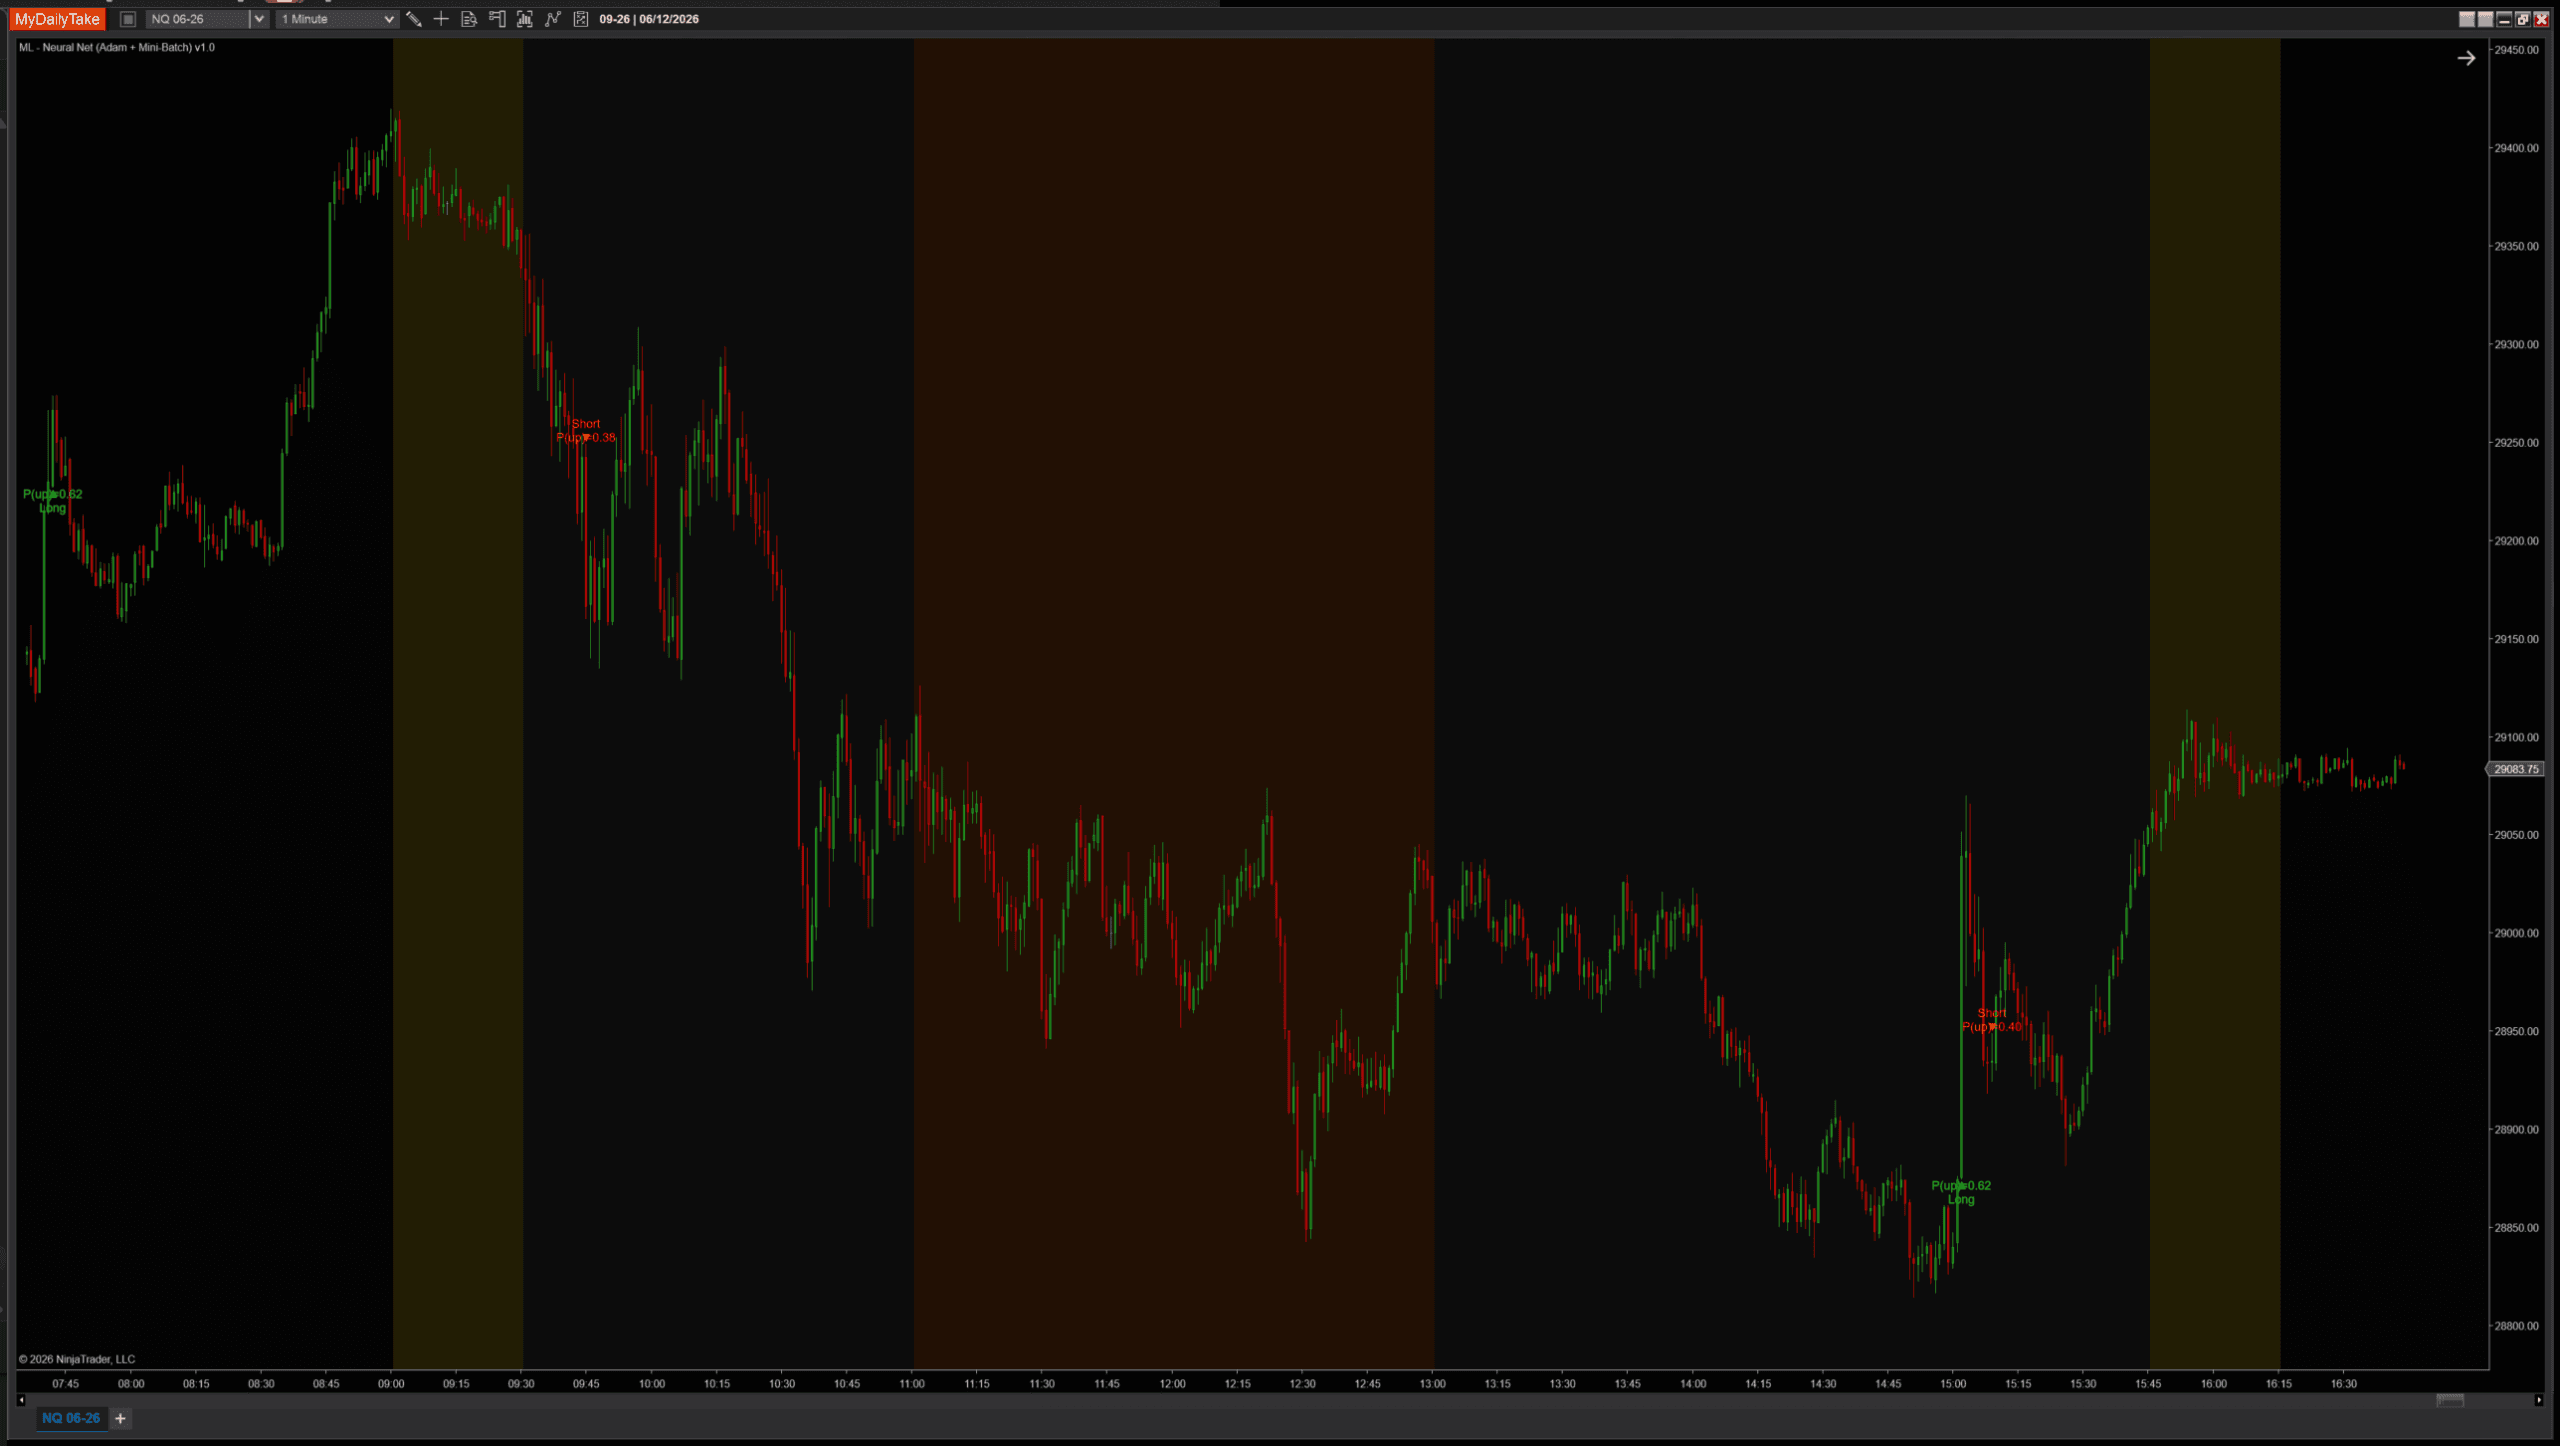The width and height of the screenshot is (2560, 1446).
Task: Click the 07:45 time axis label
Action: pyautogui.click(x=66, y=1384)
